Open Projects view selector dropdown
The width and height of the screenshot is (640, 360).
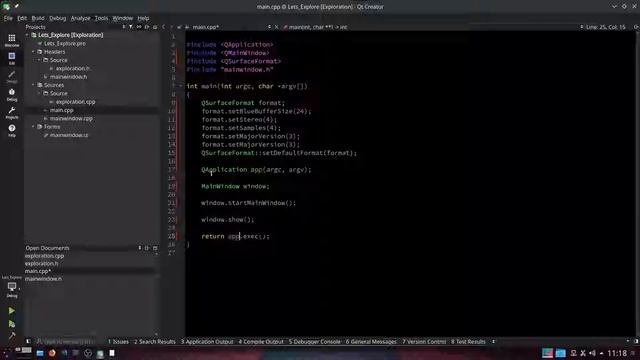coord(124,27)
